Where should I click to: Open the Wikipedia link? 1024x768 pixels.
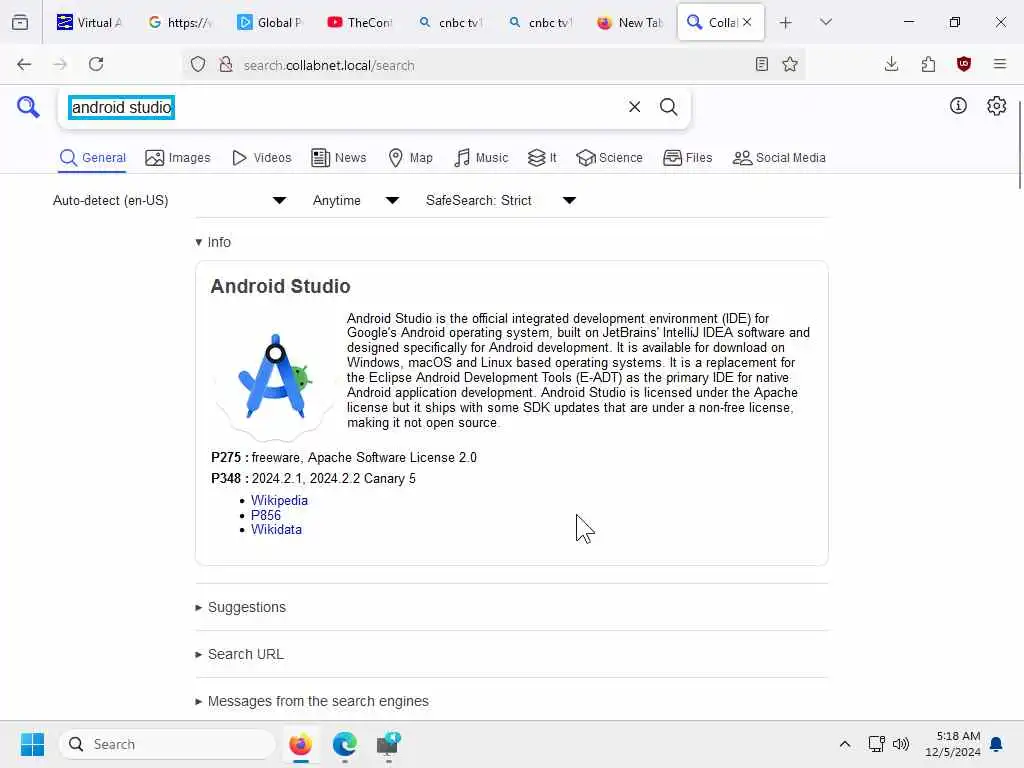tap(280, 500)
